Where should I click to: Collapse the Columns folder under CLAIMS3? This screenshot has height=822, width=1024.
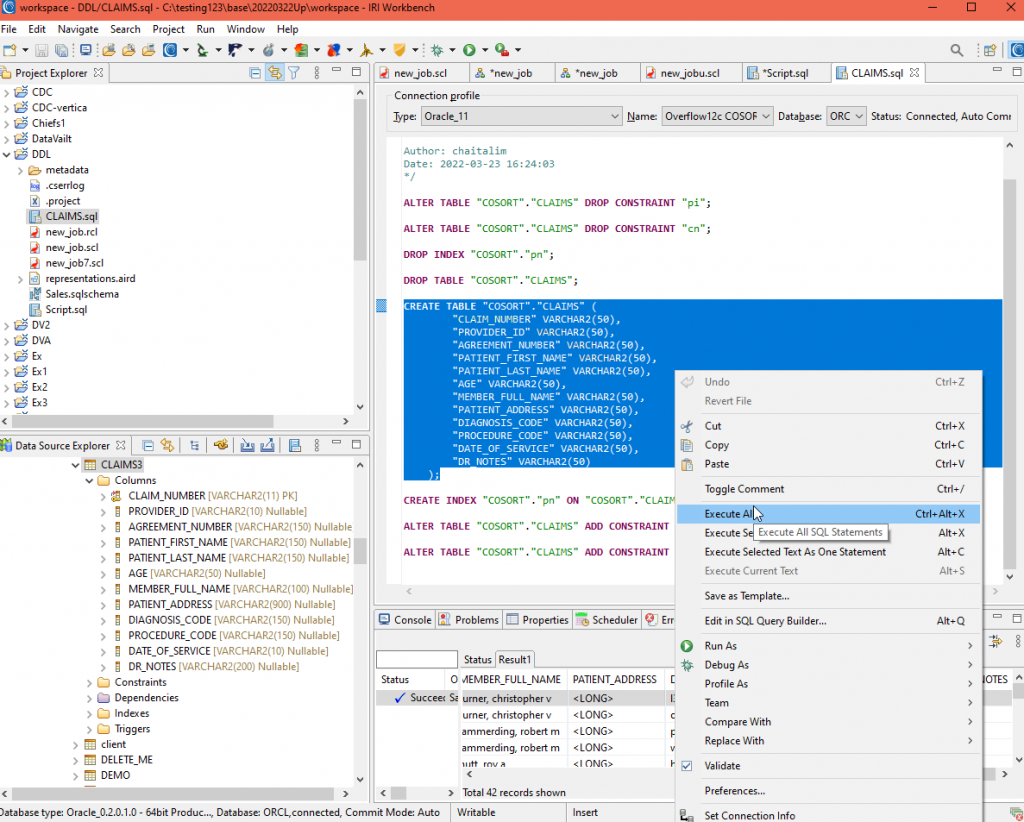(x=87, y=480)
